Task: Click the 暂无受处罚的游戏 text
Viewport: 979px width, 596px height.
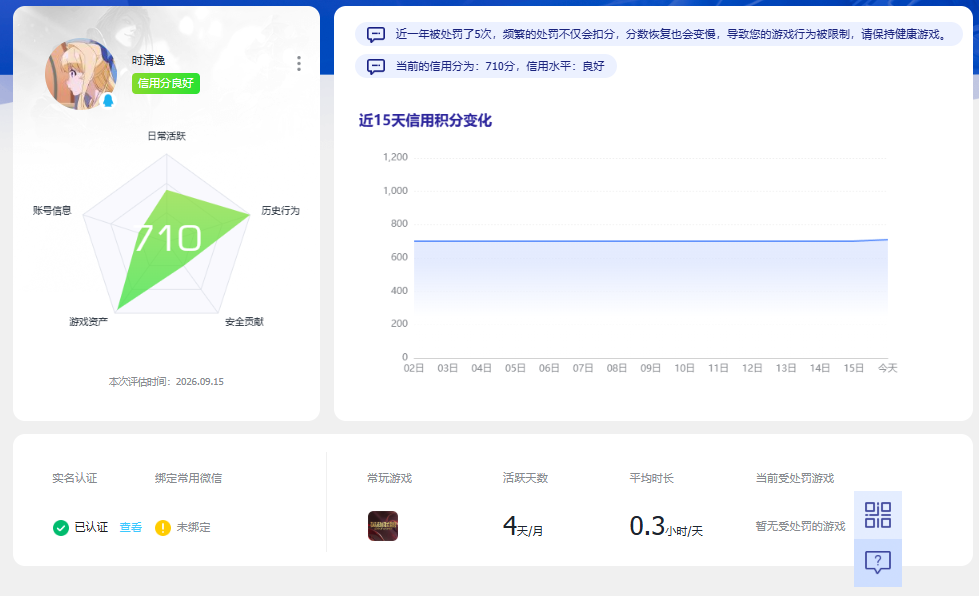Action: click(x=800, y=526)
